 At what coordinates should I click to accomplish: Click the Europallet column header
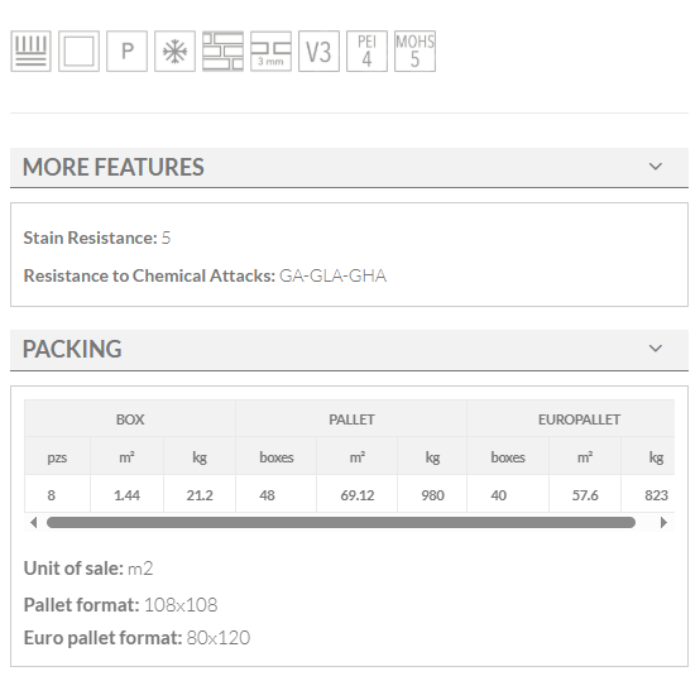579,419
